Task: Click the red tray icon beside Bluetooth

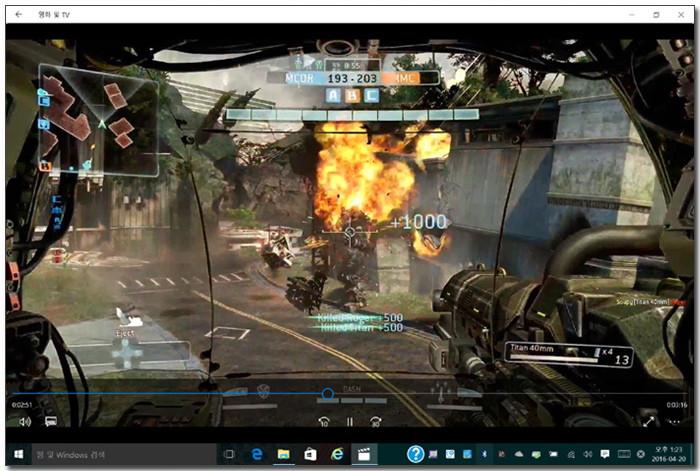Action: click(502, 454)
